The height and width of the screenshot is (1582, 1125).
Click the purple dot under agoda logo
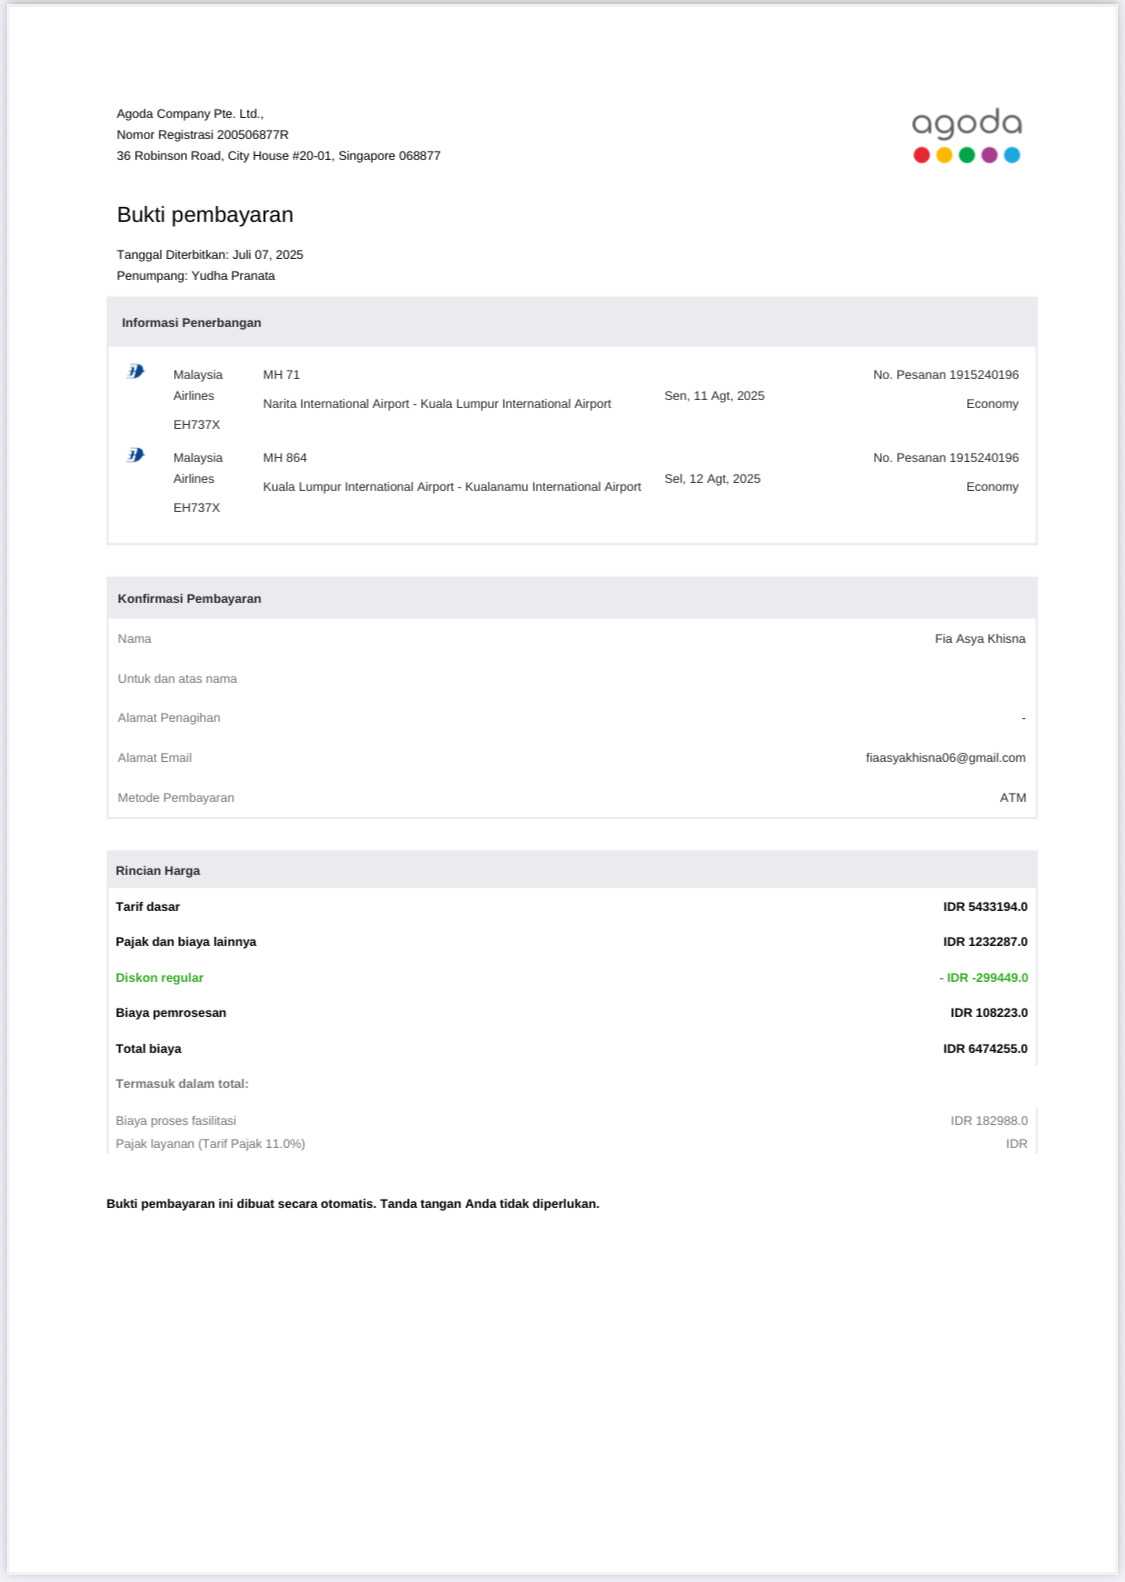pos(989,155)
